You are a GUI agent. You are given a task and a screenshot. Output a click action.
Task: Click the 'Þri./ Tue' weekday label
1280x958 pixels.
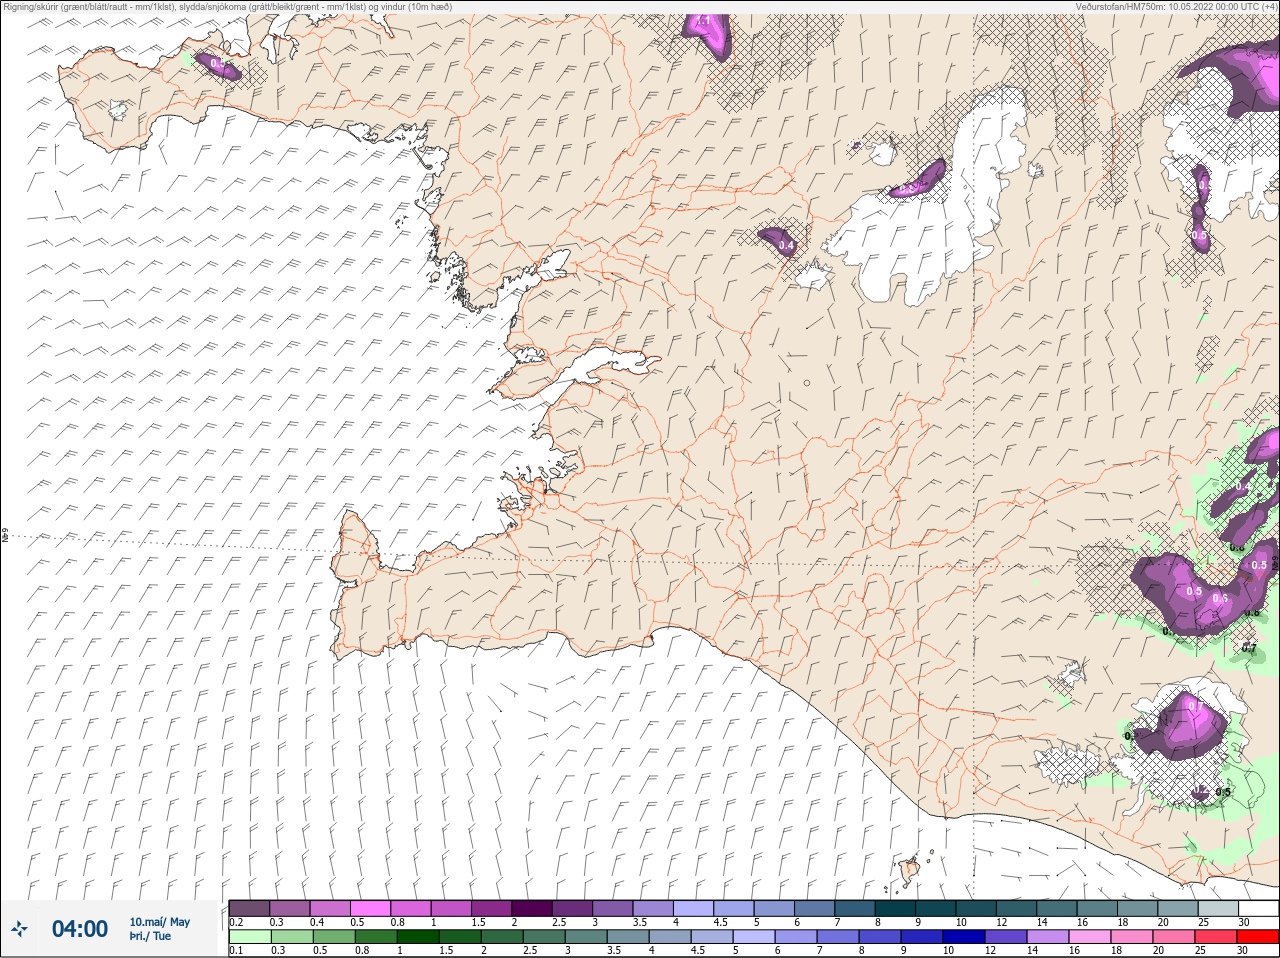point(150,936)
